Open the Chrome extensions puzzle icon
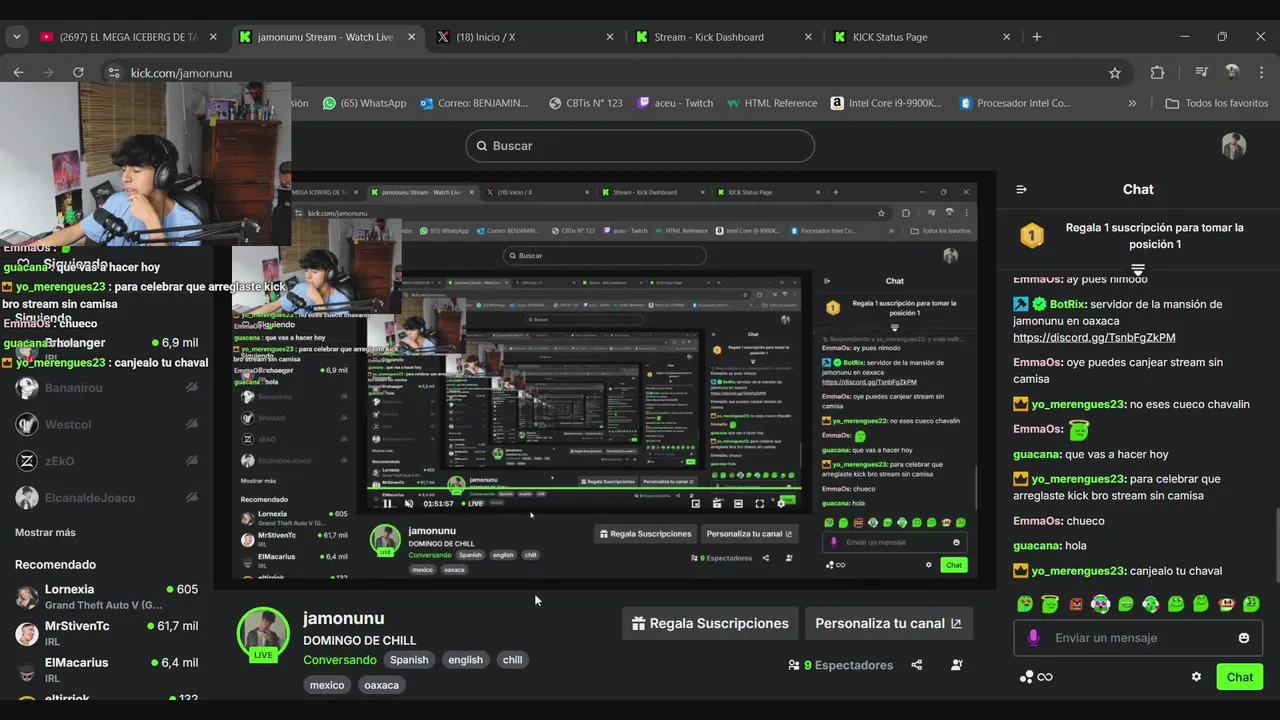Screen dimensions: 1280x720 1158,73
